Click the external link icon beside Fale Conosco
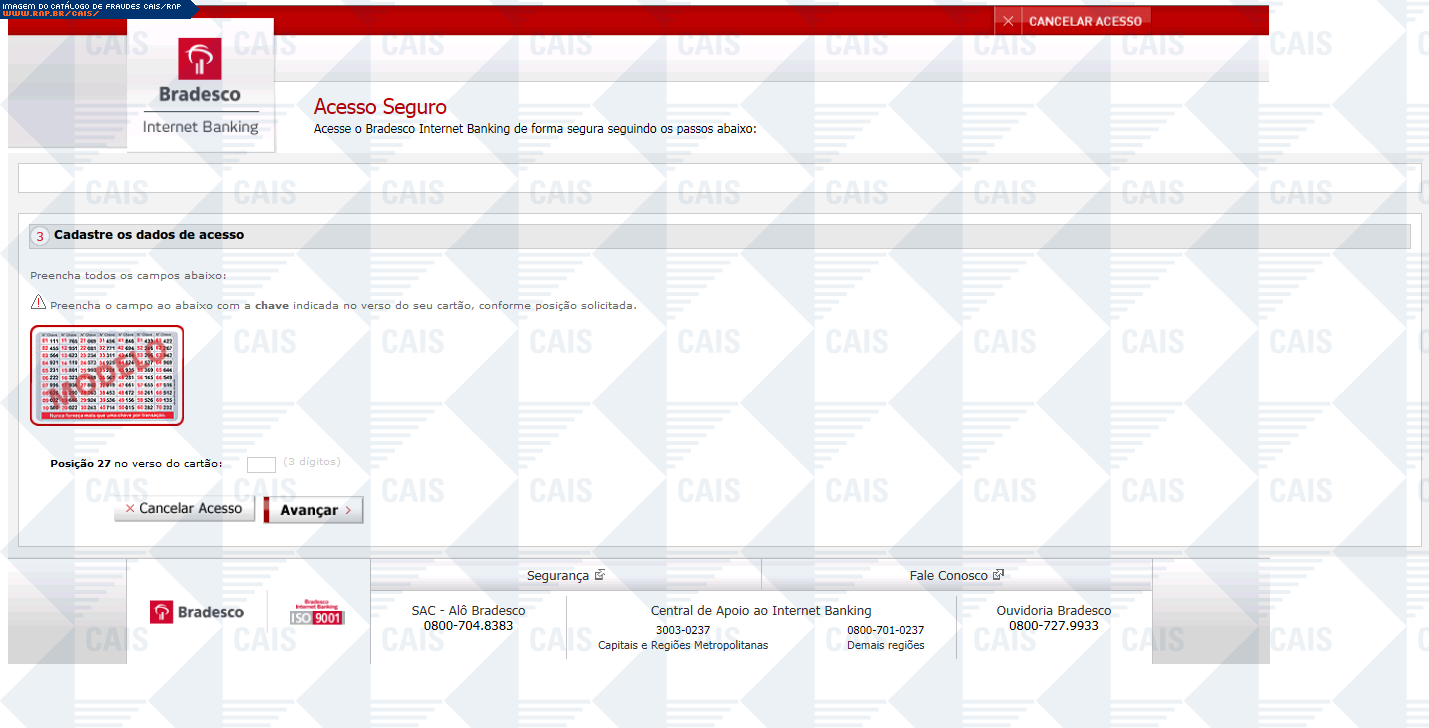Image resolution: width=1429 pixels, height=728 pixels. pyautogui.click(x=998, y=575)
